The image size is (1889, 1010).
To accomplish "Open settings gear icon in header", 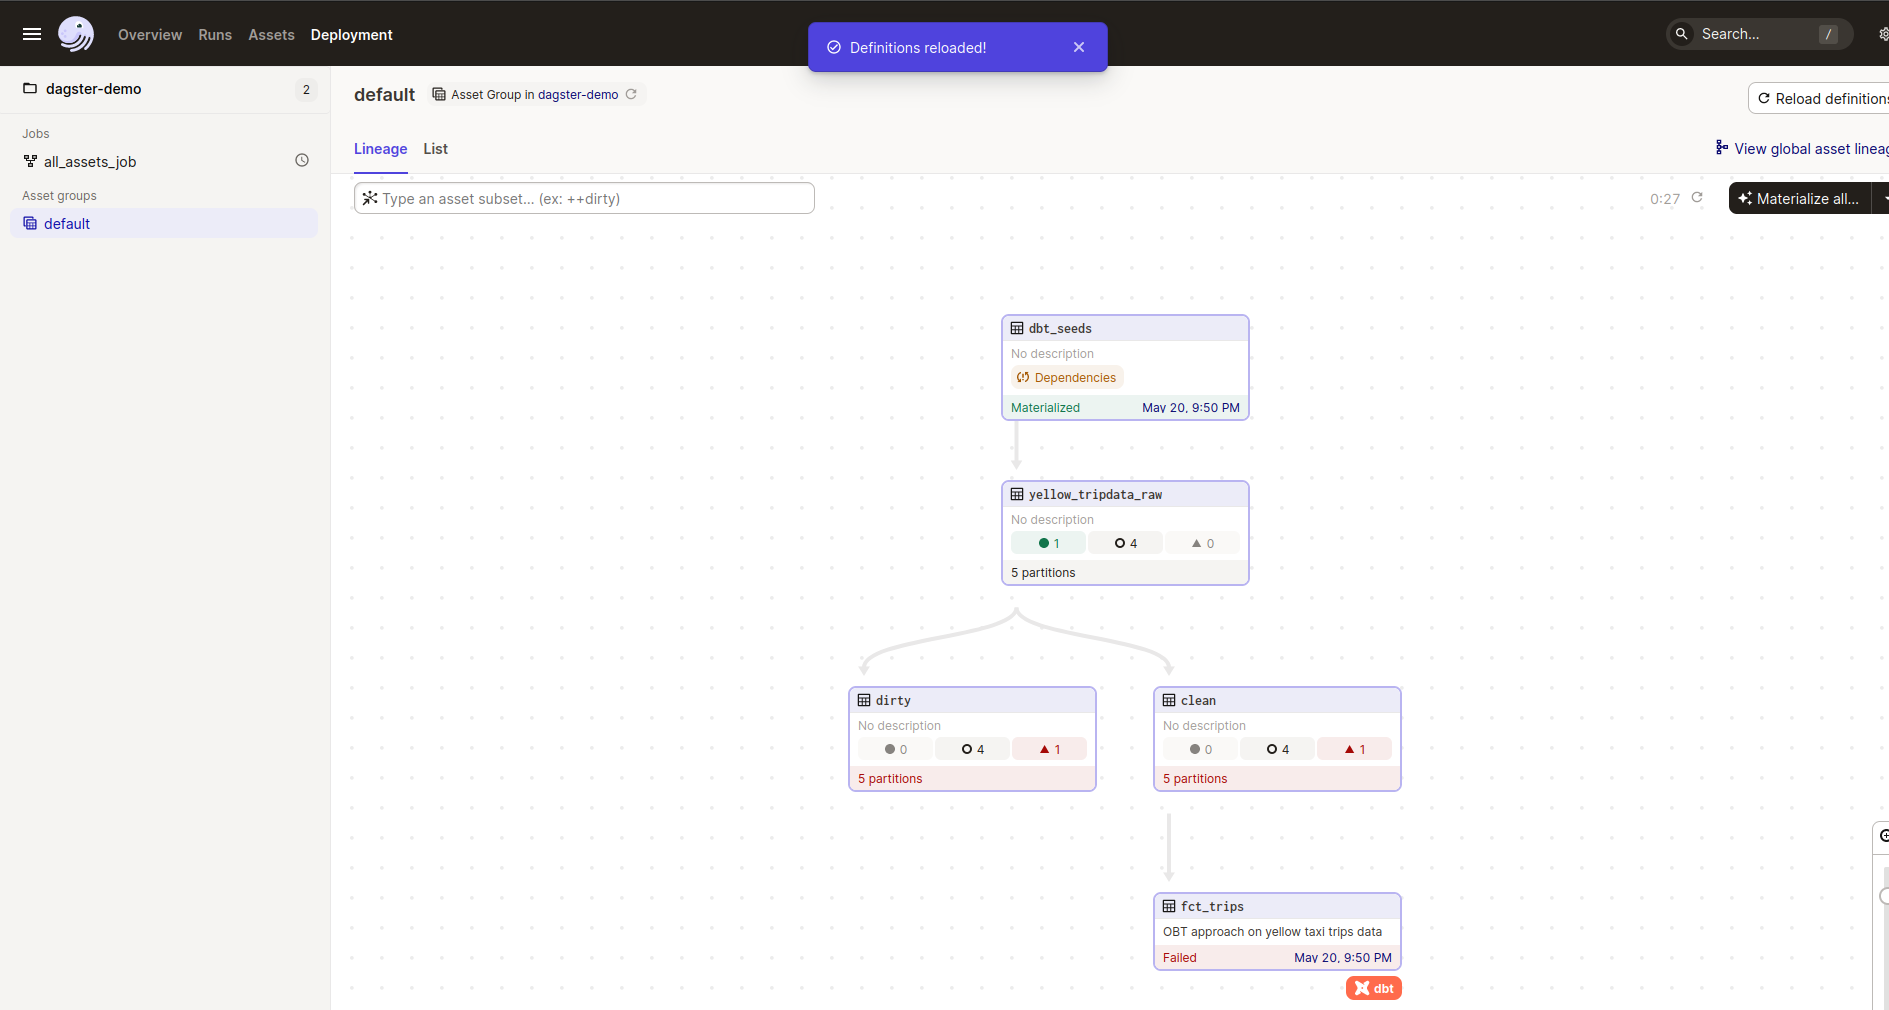I will coord(1882,34).
